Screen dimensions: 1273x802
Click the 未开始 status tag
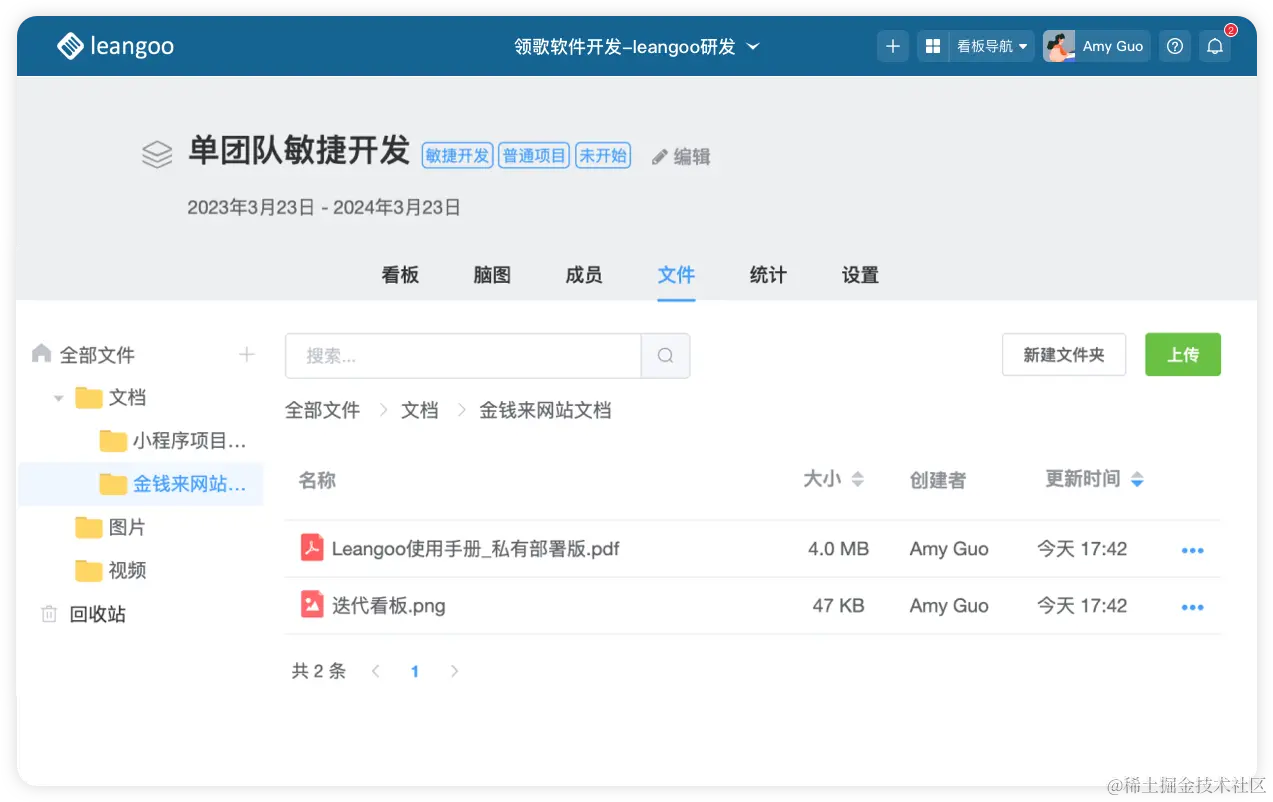603,156
